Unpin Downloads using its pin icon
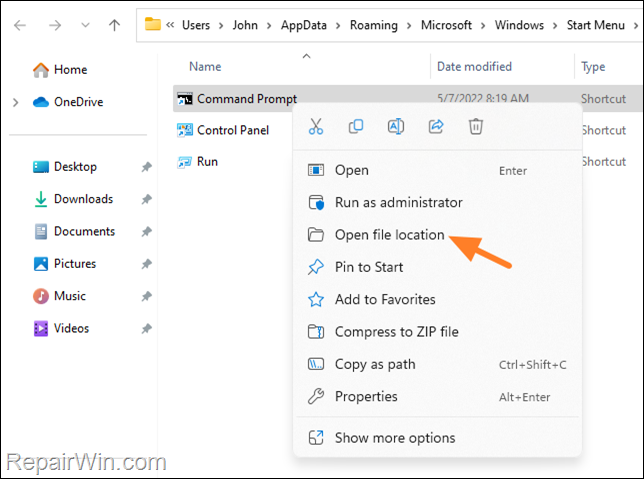The height and width of the screenshot is (479, 644). pos(147,199)
